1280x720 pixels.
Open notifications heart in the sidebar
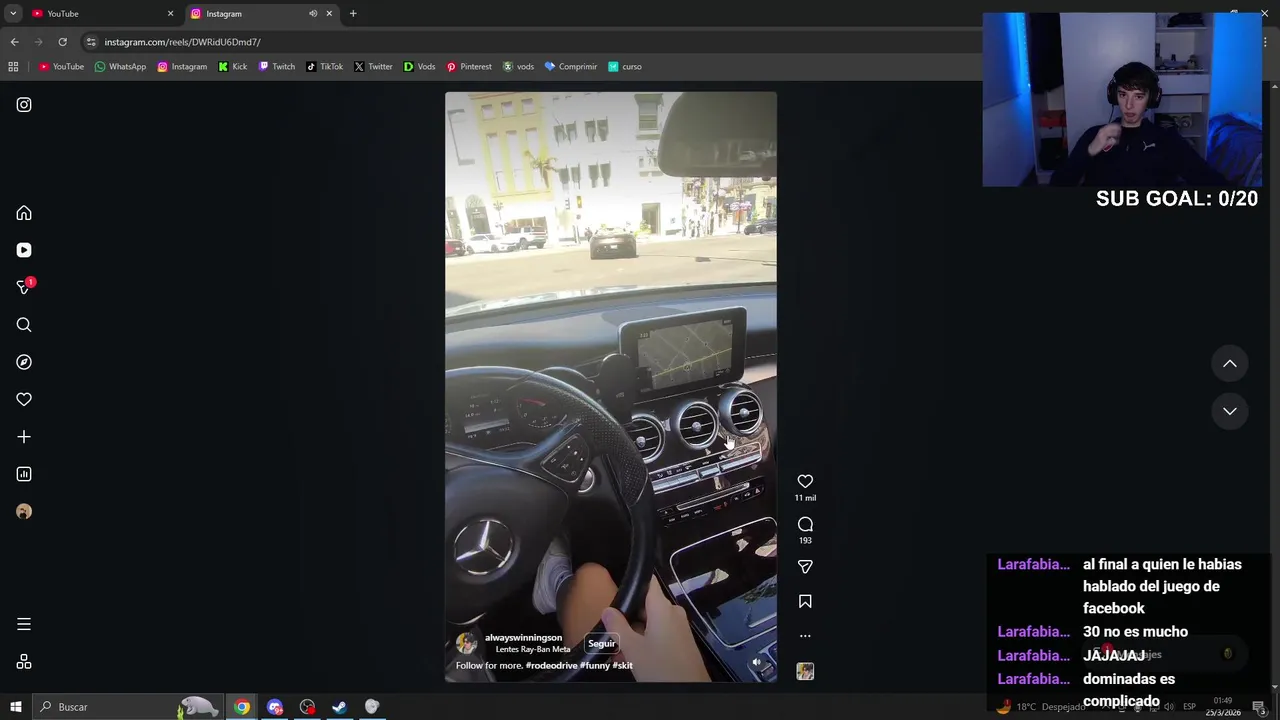click(x=24, y=399)
